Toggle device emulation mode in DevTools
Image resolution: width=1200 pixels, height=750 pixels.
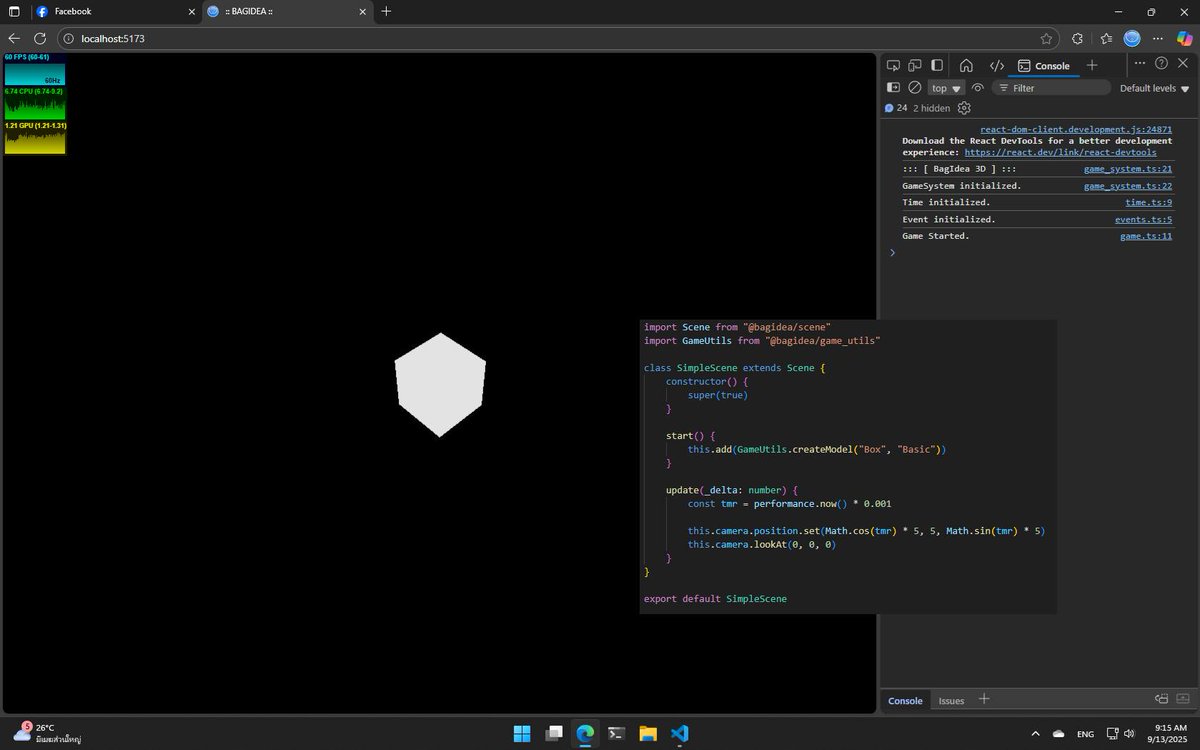(x=915, y=65)
